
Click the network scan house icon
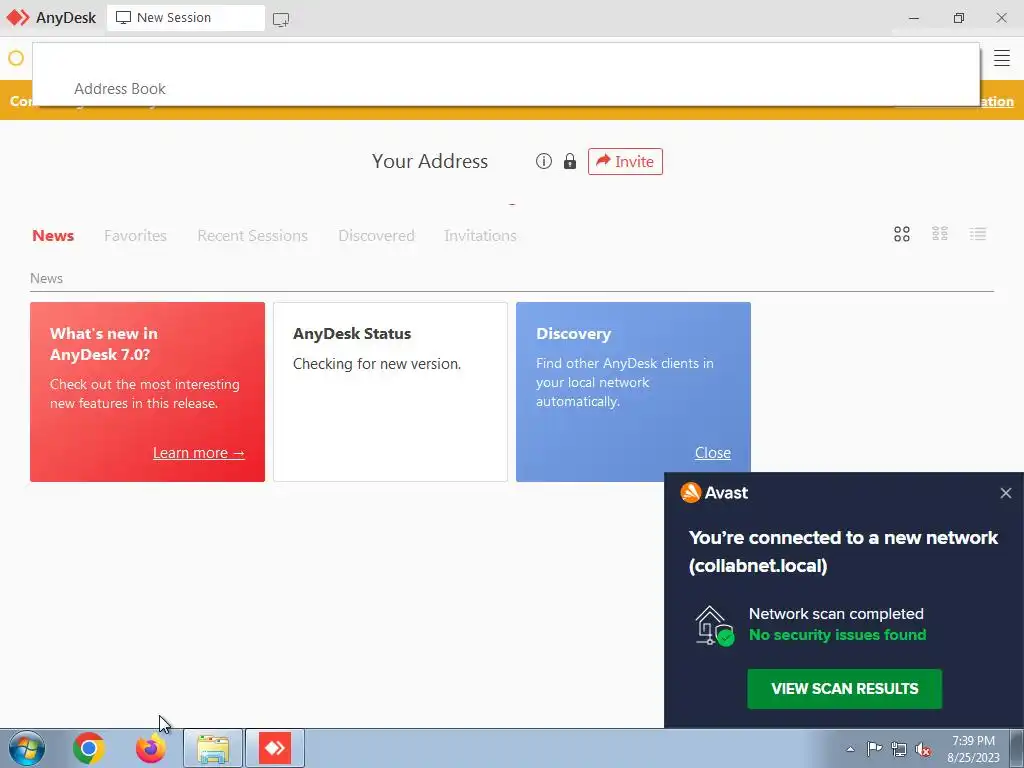click(x=714, y=626)
